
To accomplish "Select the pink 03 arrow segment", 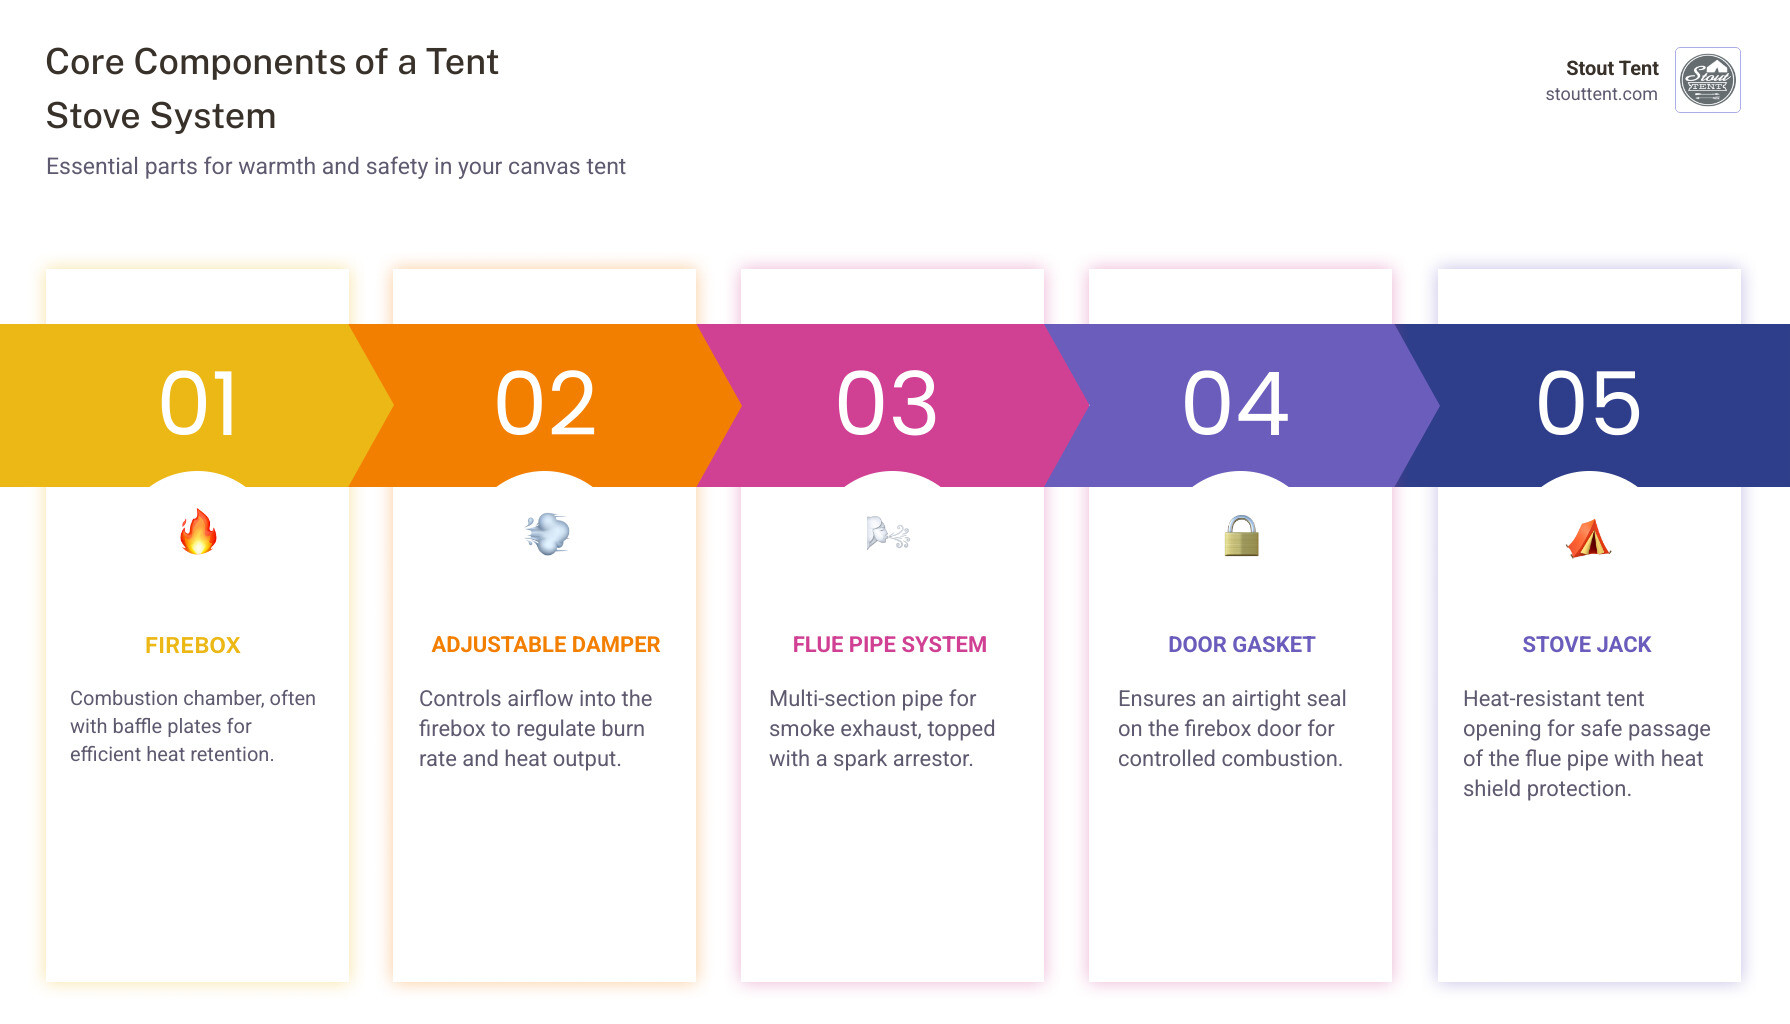I will [x=888, y=405].
